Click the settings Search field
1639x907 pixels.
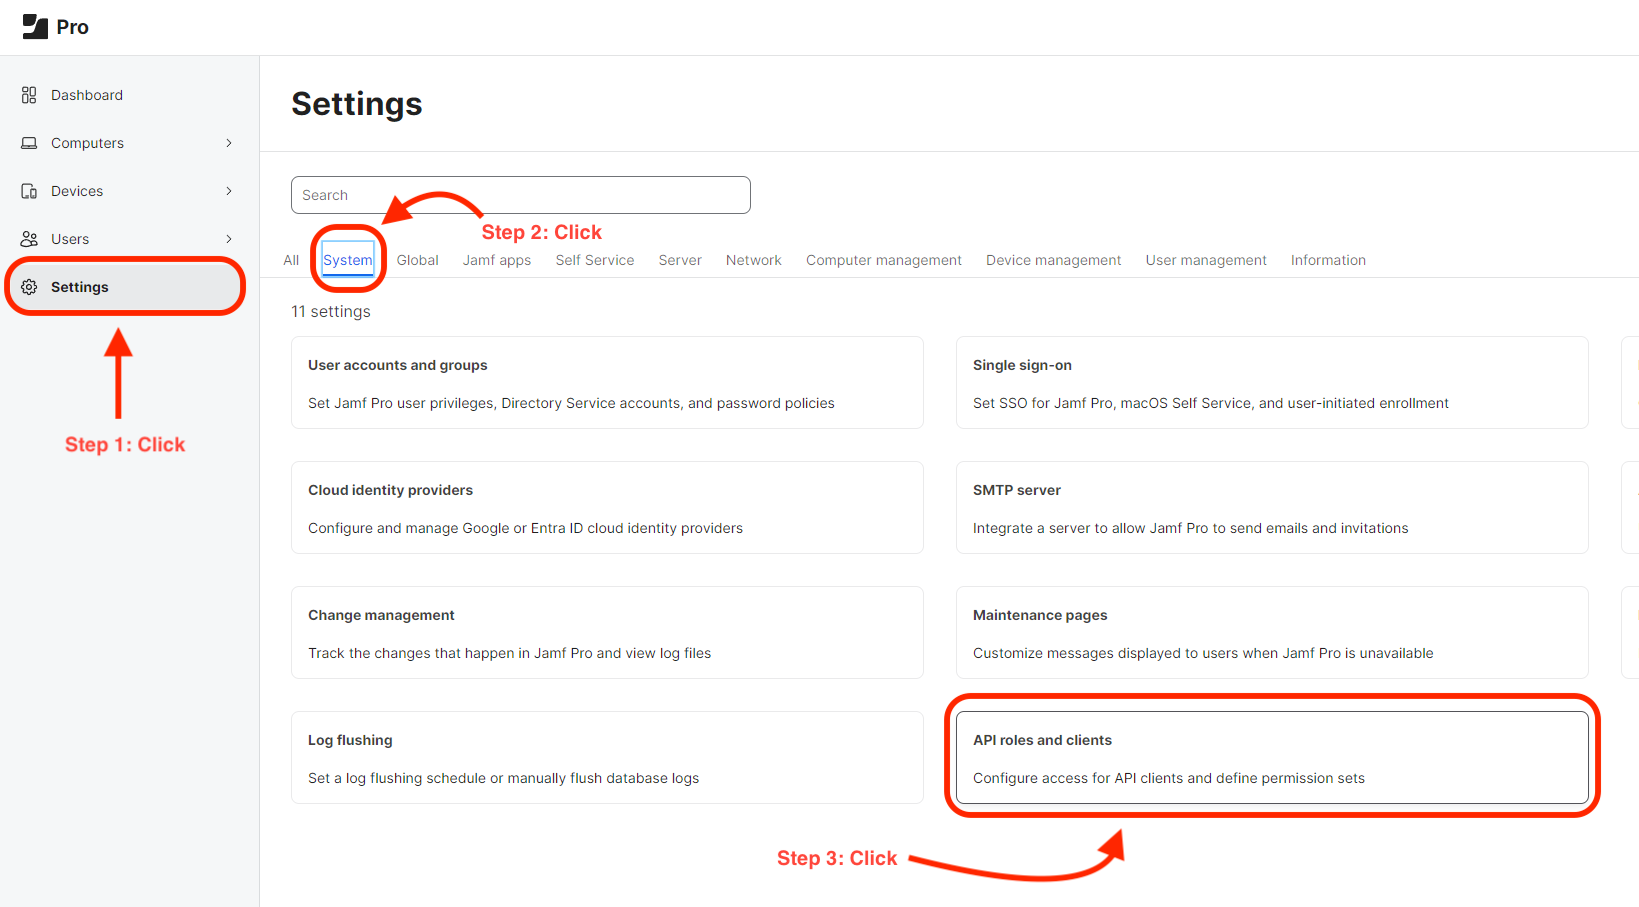tap(520, 195)
